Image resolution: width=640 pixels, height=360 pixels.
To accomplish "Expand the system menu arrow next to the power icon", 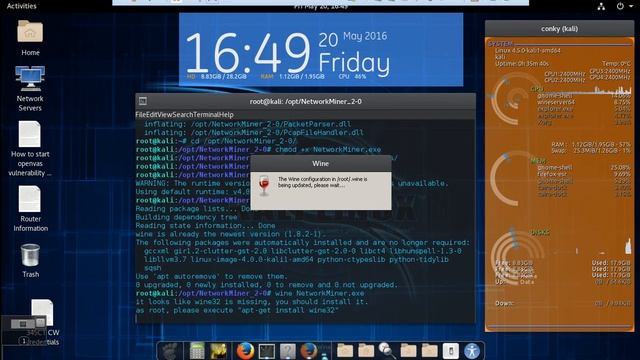I will pyautogui.click(x=631, y=6).
